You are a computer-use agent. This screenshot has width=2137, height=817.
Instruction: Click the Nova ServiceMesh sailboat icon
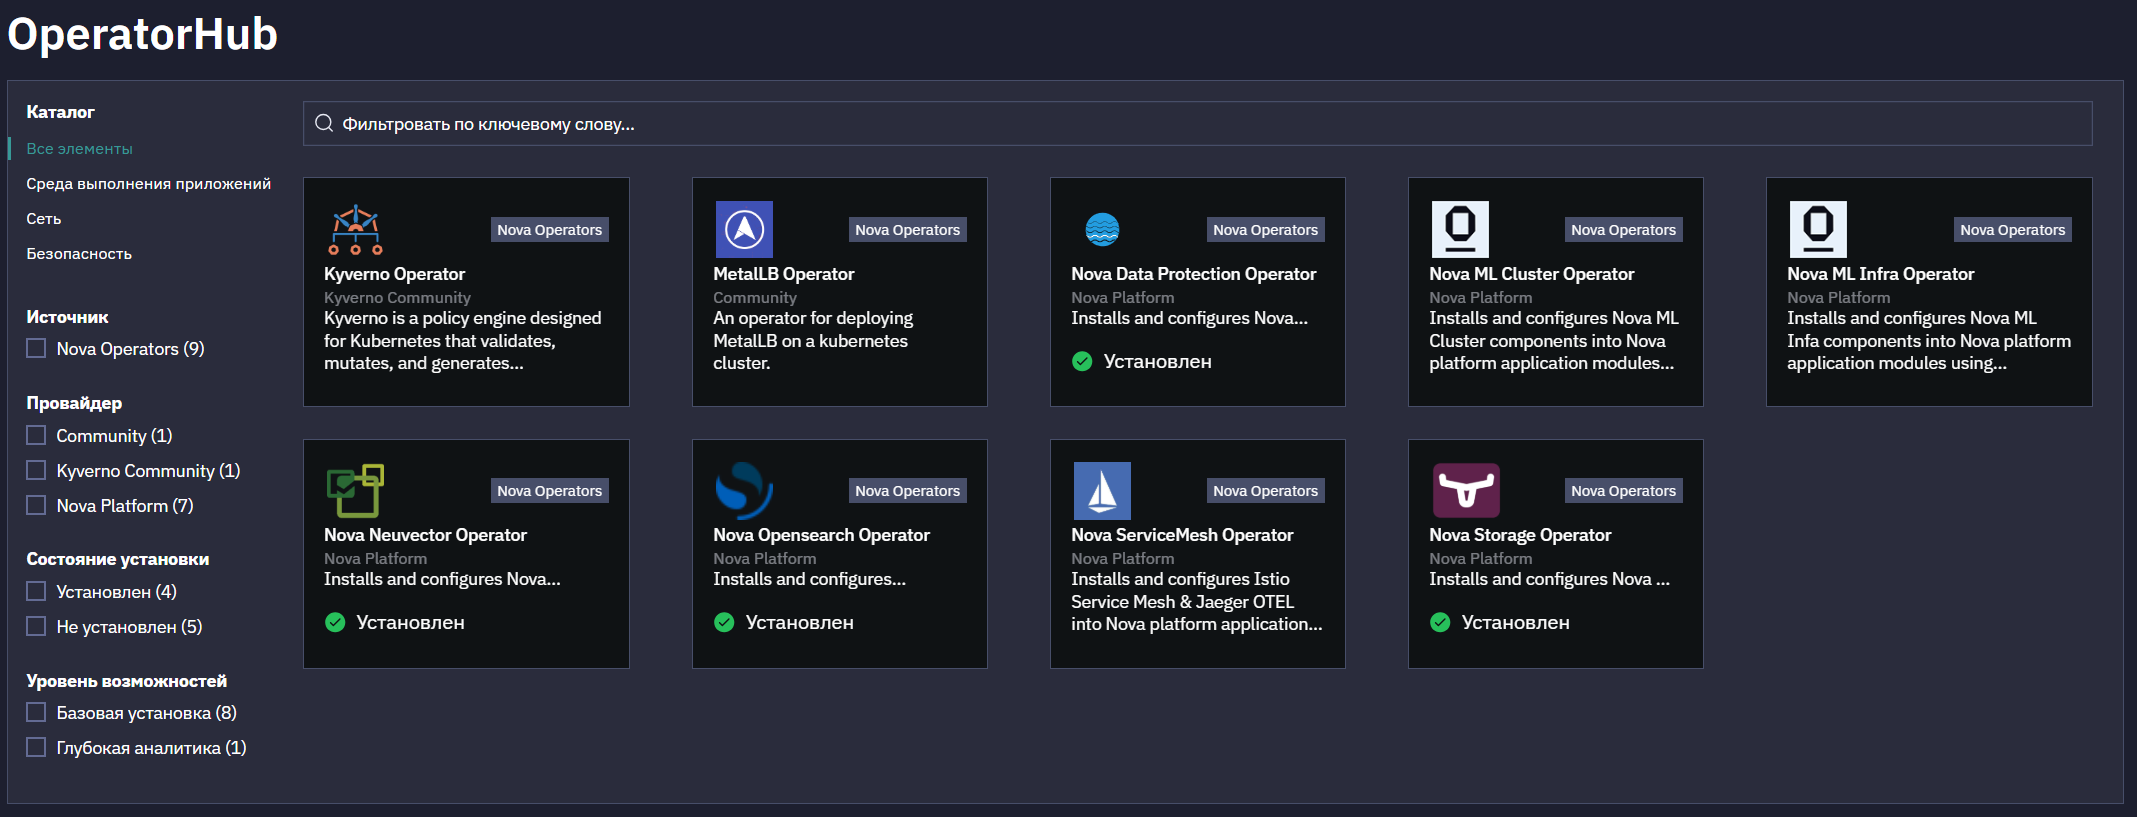pyautogui.click(x=1102, y=490)
